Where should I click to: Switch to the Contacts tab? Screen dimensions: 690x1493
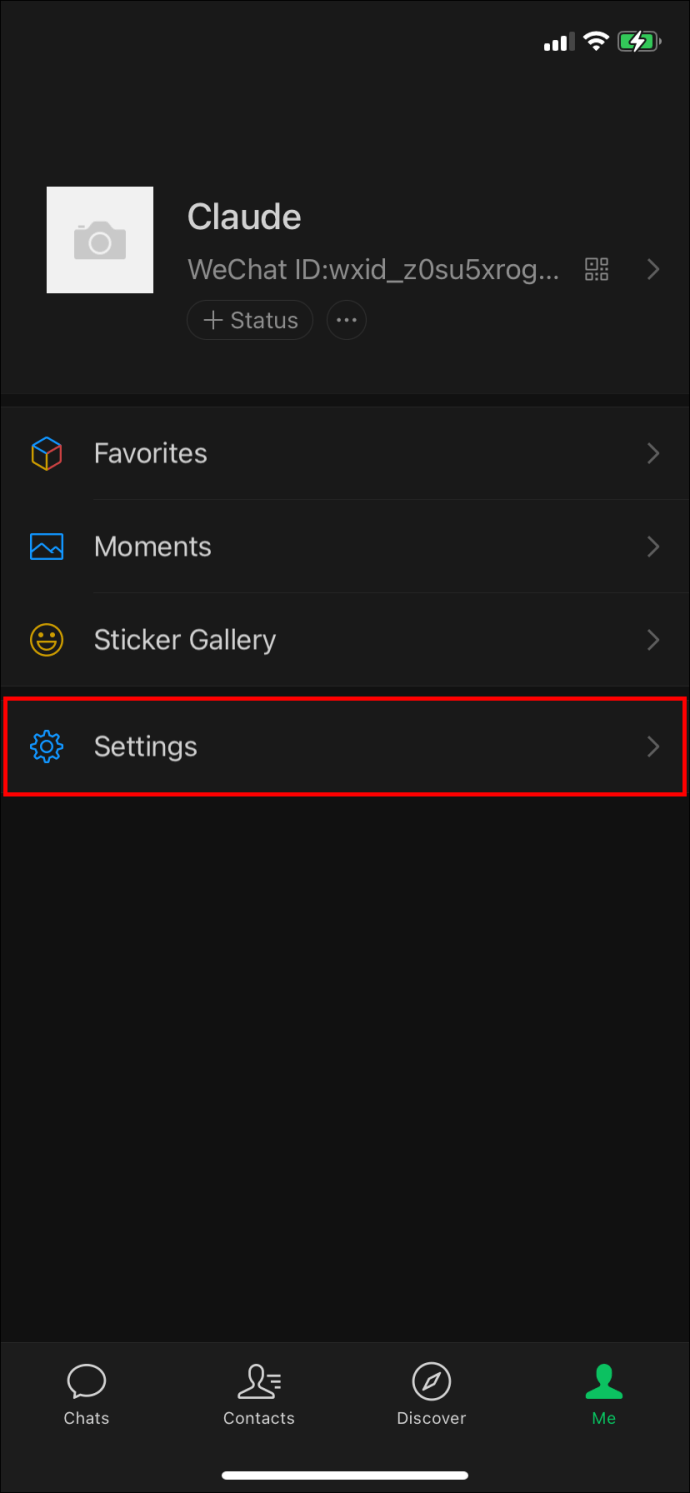259,1395
